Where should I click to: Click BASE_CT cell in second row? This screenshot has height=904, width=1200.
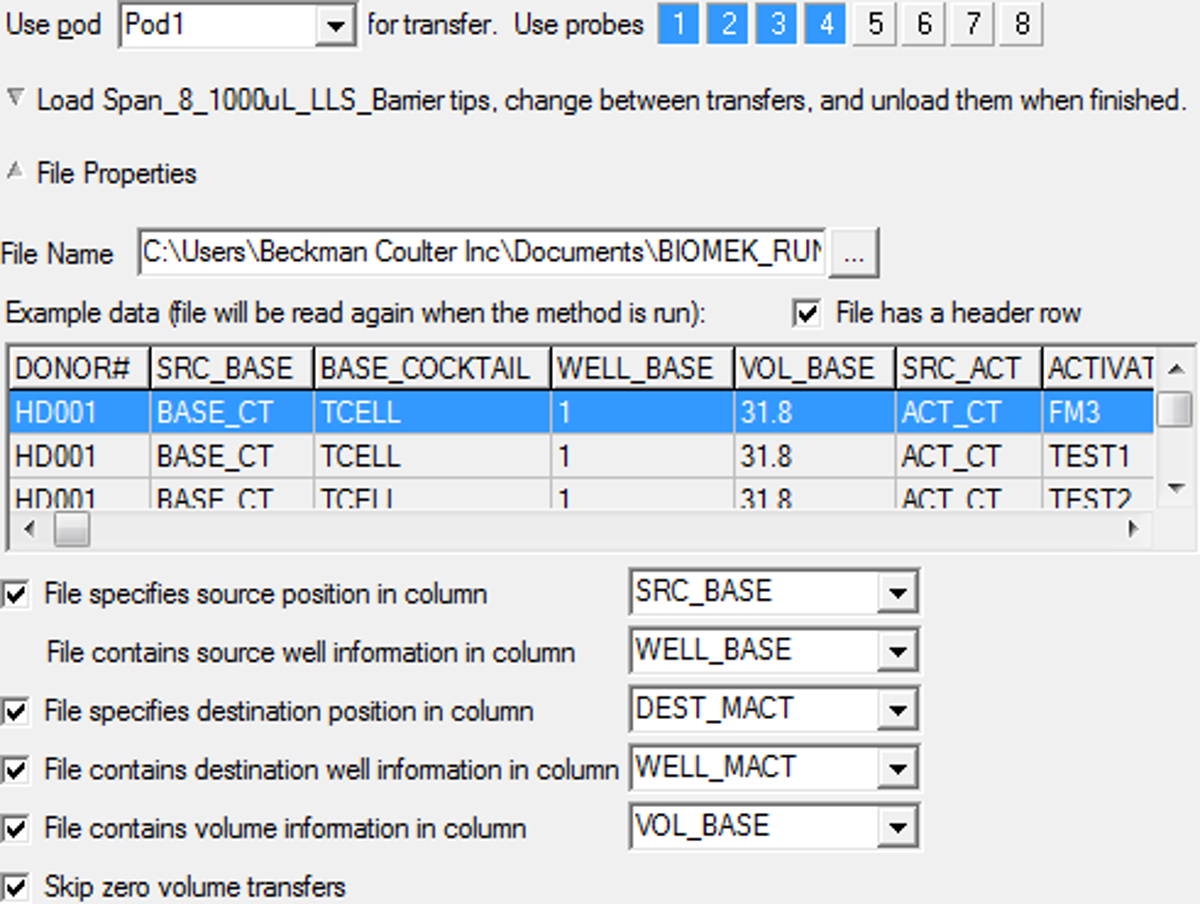click(232, 456)
